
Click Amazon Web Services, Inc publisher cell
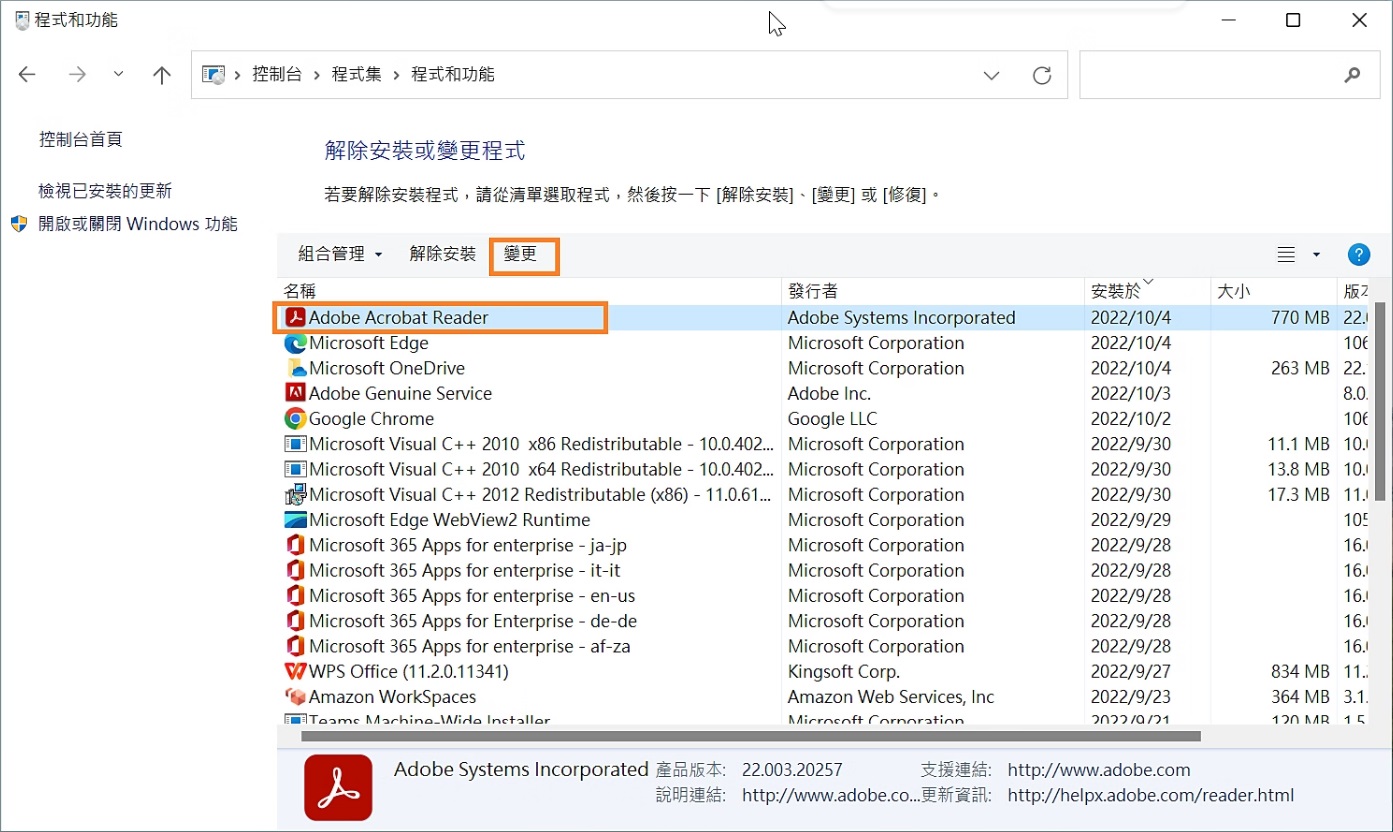pos(891,697)
